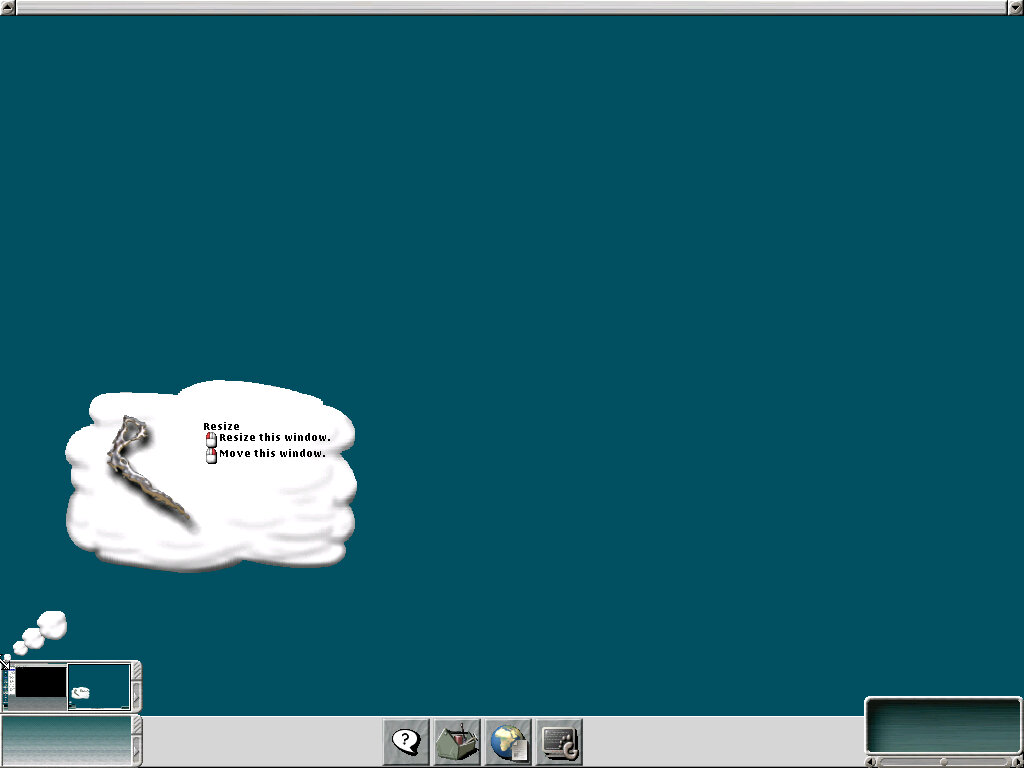
Task: Click the left mouse icon beside Resize this window
Action: pos(211,439)
